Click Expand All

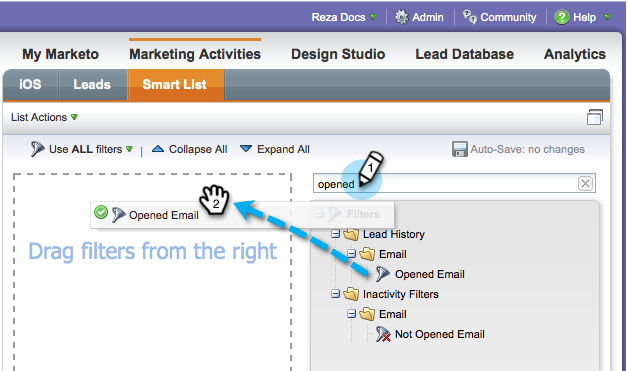(x=283, y=149)
